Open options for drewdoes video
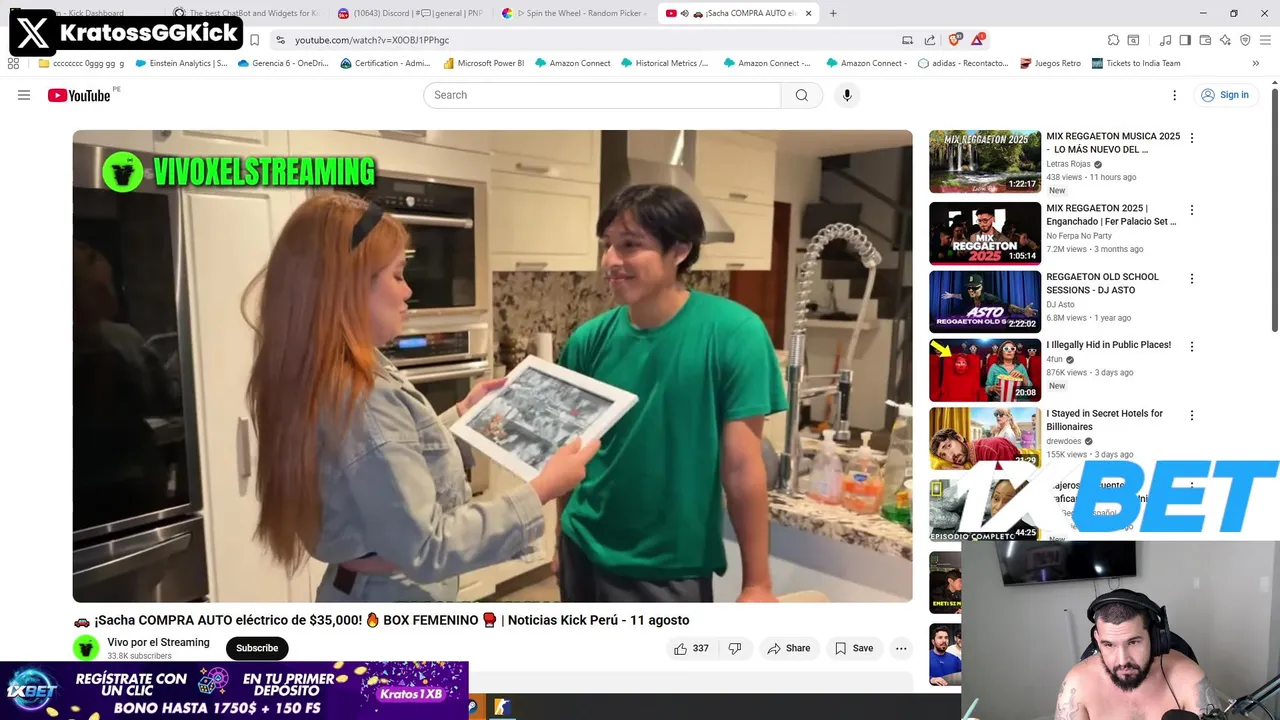Screen dimensions: 1280x720 click(1191, 414)
